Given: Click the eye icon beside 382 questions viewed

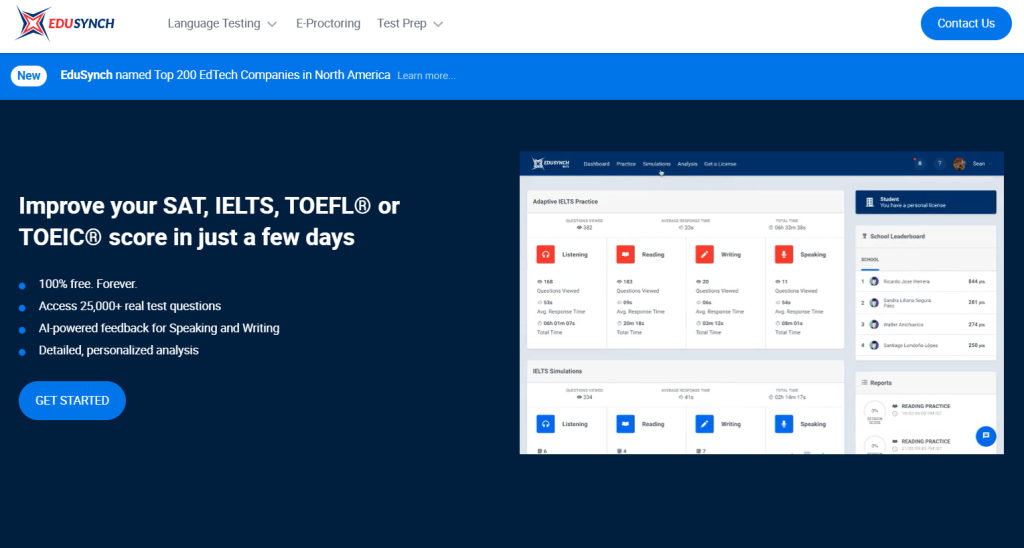Looking at the screenshot, I should pos(579,228).
